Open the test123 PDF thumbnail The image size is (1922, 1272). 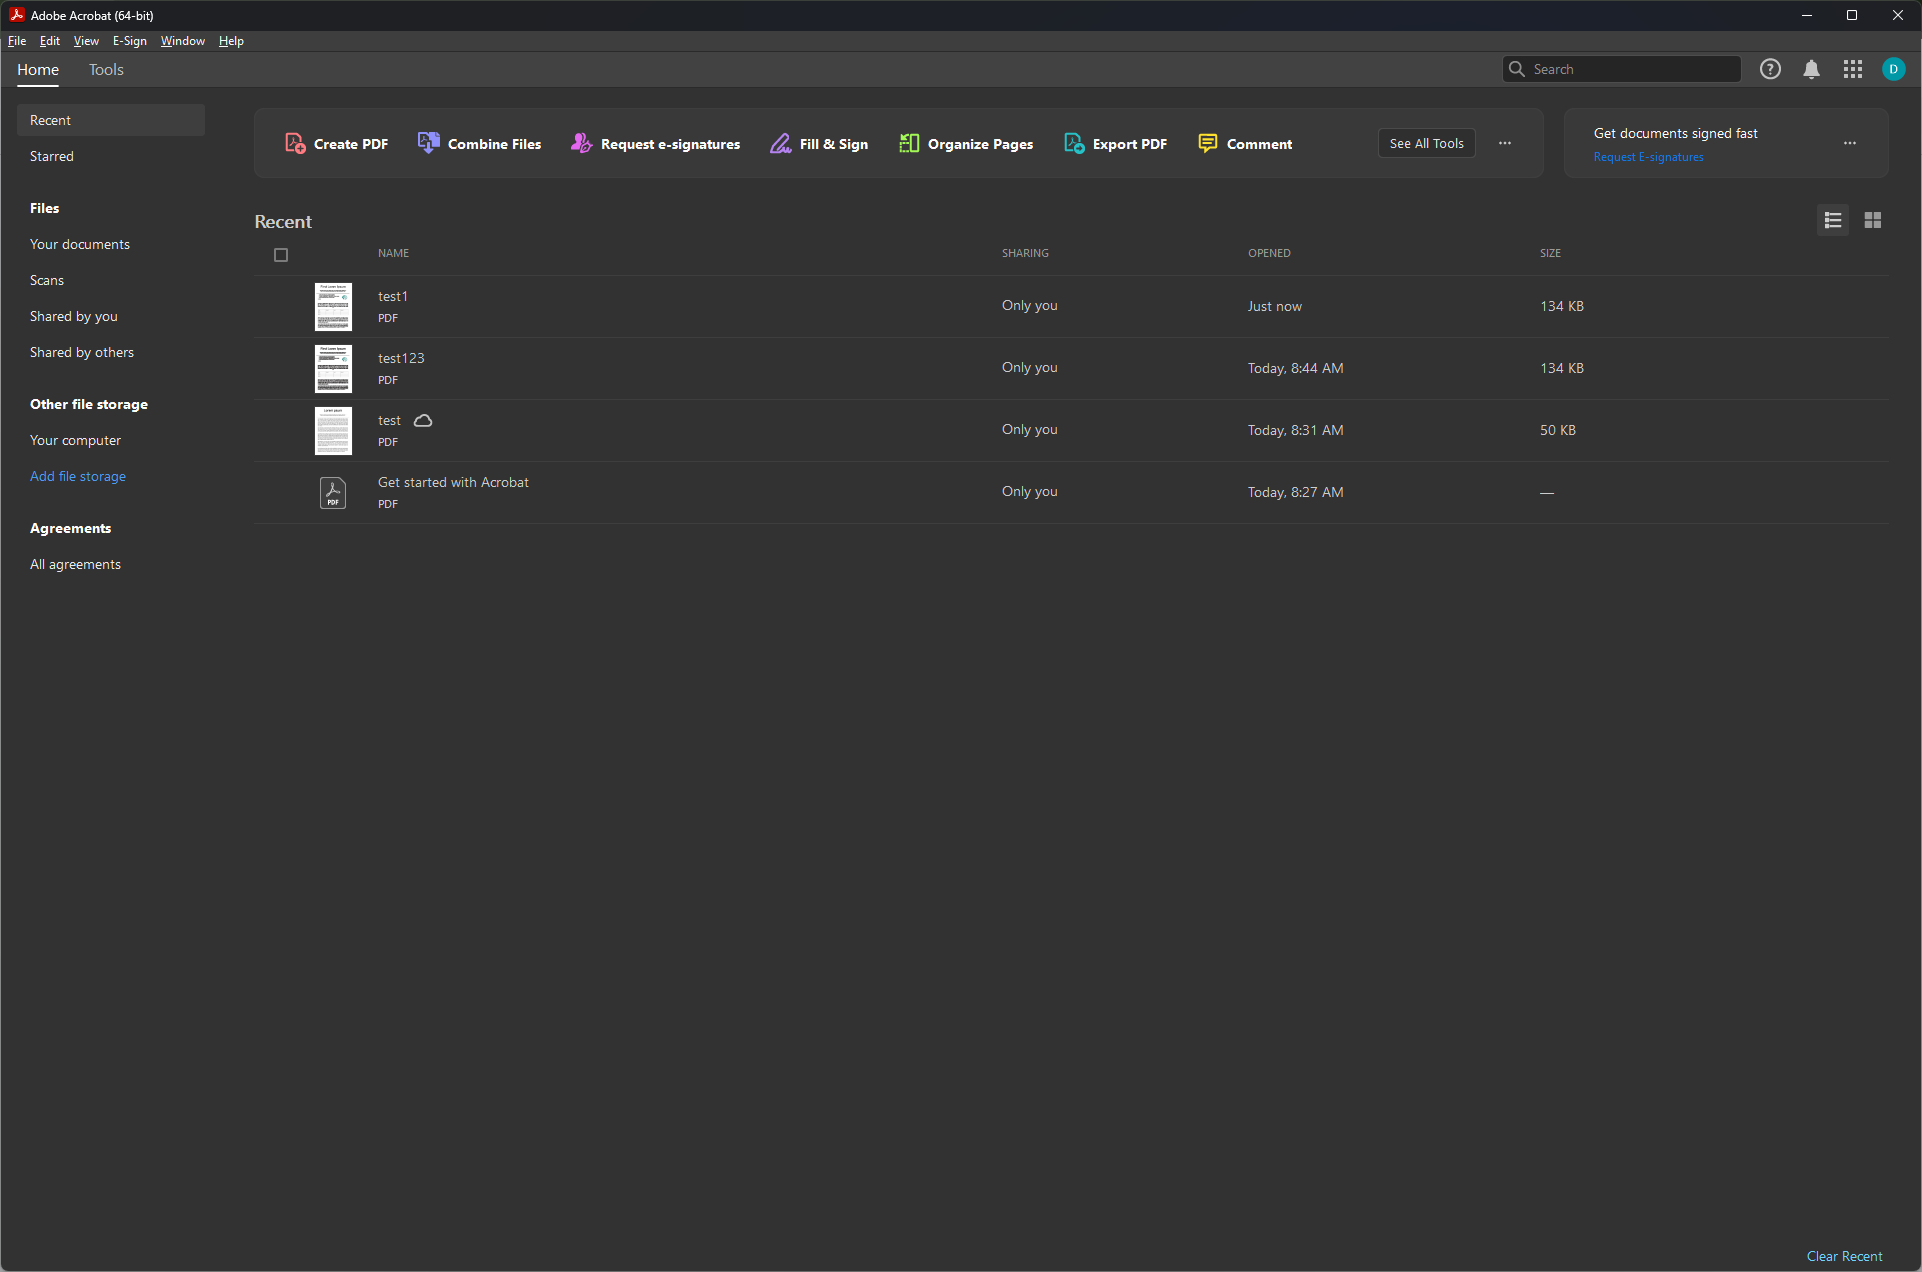pos(333,368)
